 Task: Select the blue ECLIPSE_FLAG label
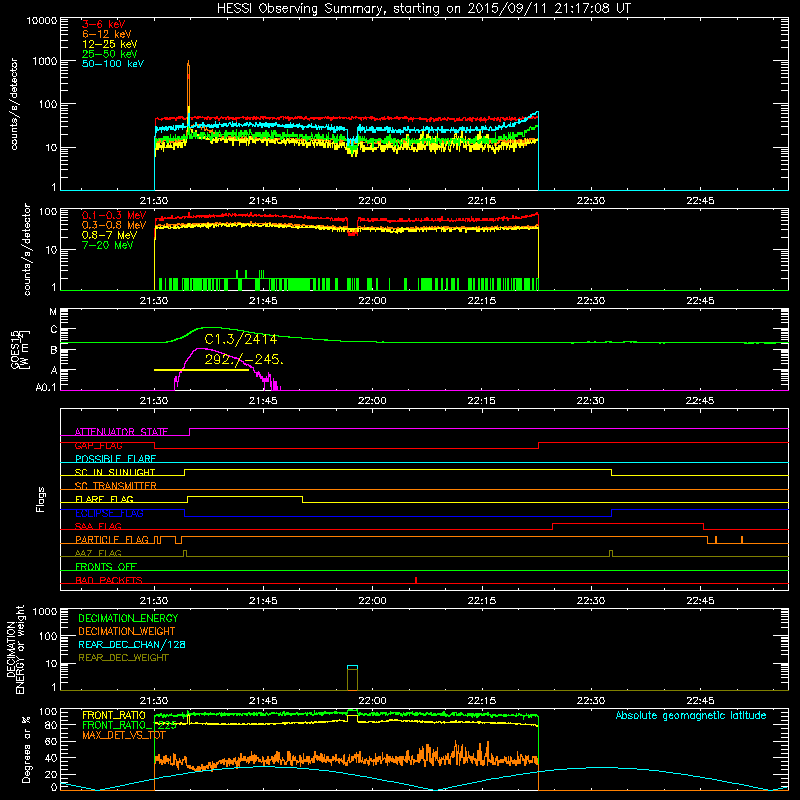coord(109,513)
